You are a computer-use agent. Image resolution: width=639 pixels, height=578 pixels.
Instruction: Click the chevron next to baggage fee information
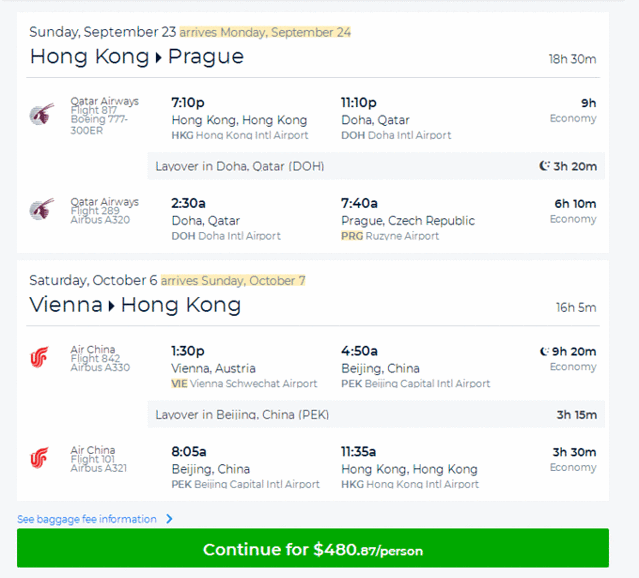click(170, 519)
